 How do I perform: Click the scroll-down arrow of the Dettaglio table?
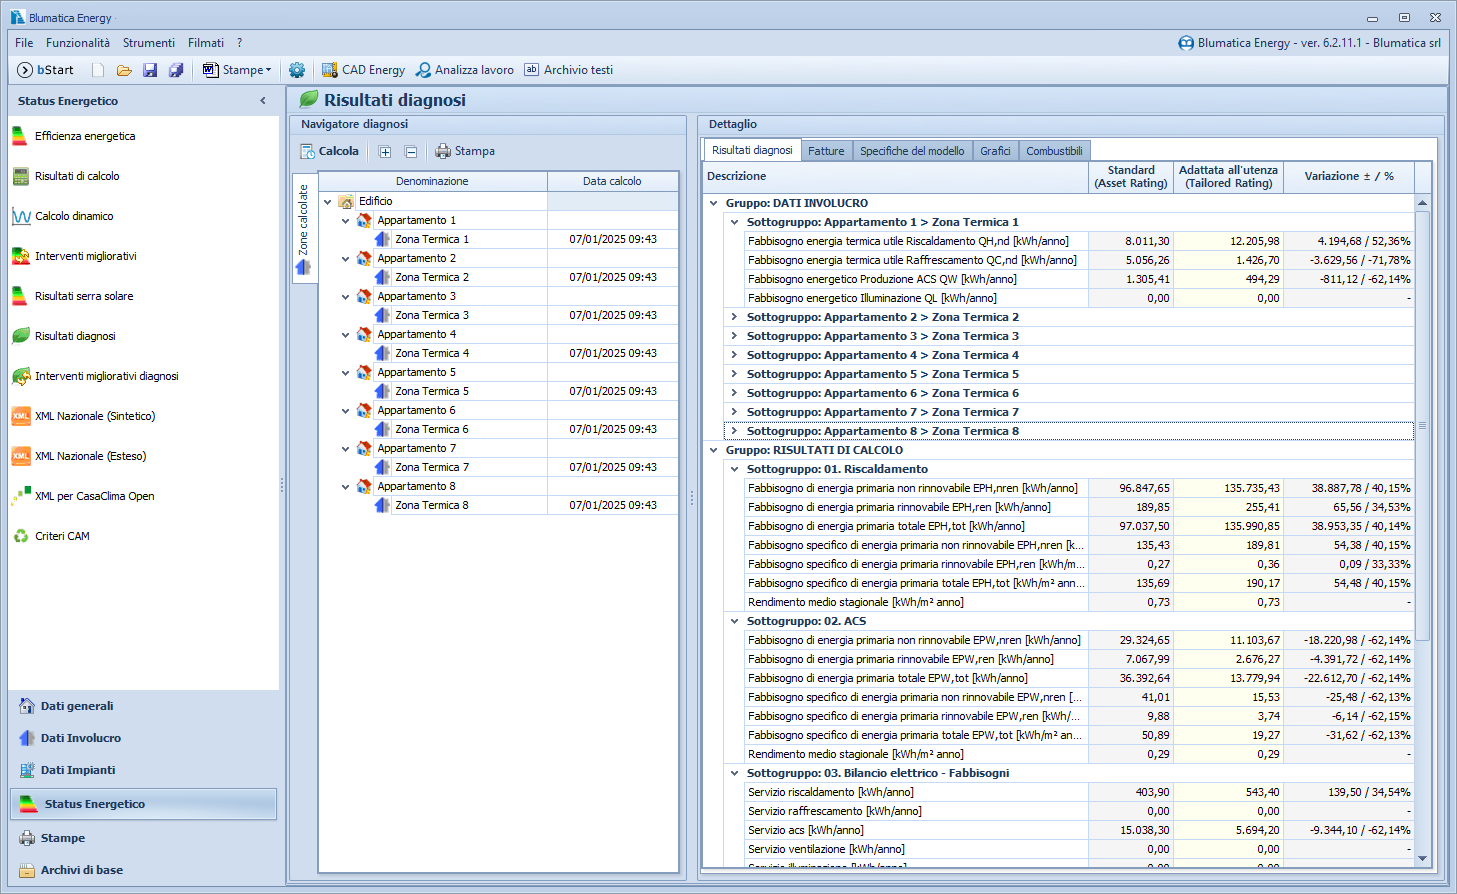point(1422,858)
